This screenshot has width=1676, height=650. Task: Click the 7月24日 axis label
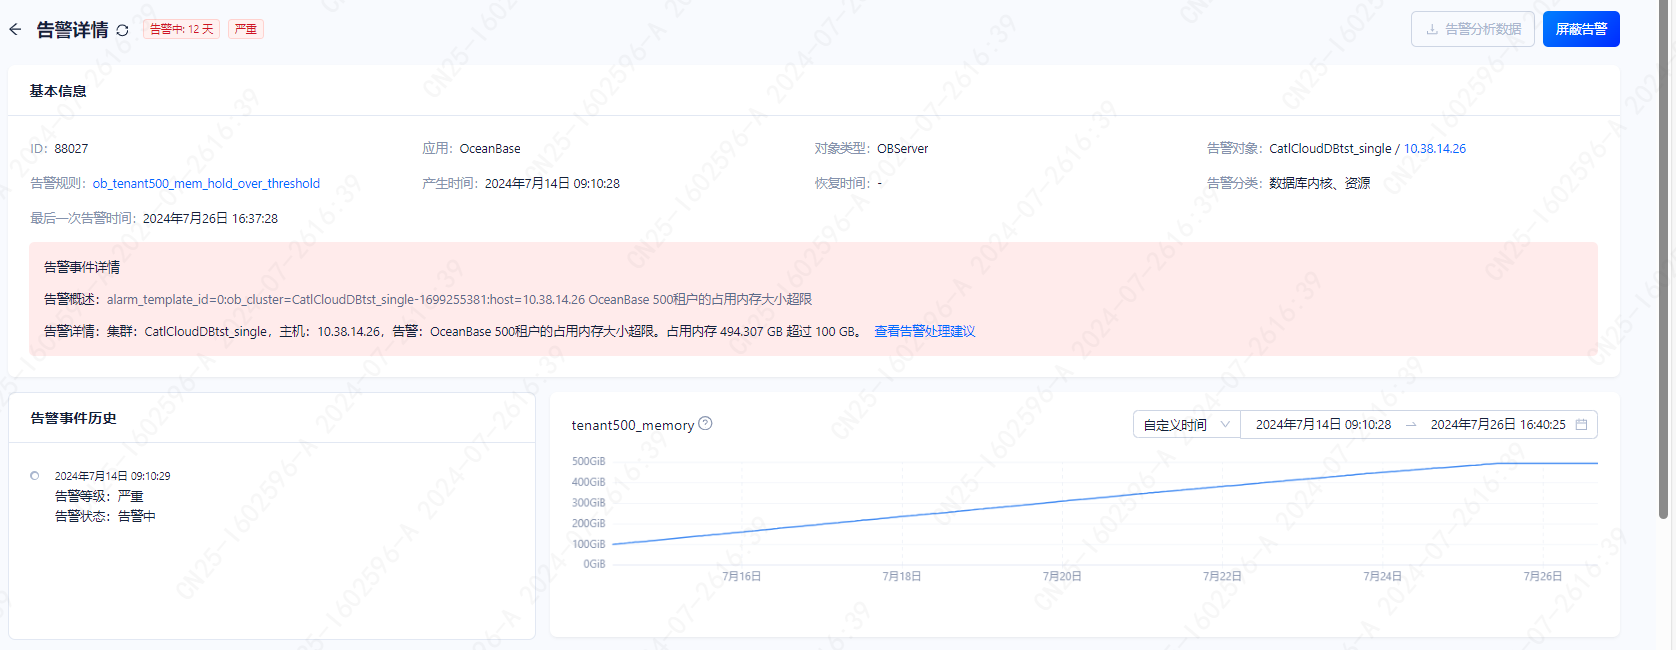pos(1382,576)
